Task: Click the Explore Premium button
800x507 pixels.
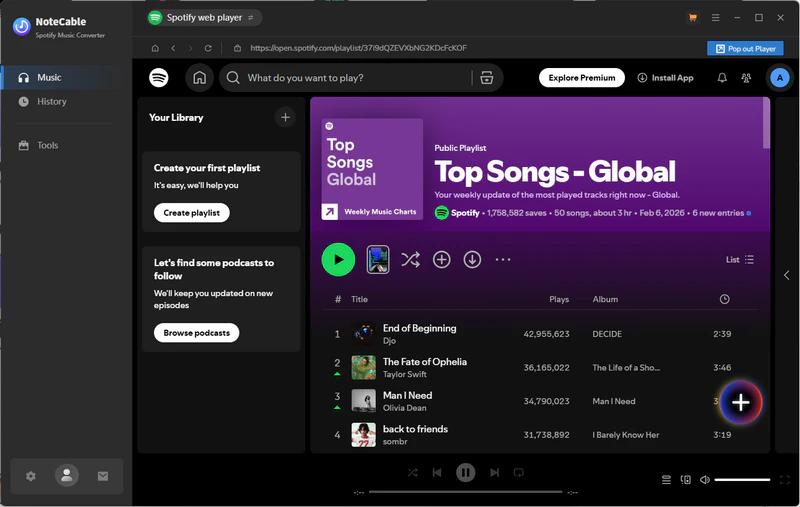Action: click(582, 78)
